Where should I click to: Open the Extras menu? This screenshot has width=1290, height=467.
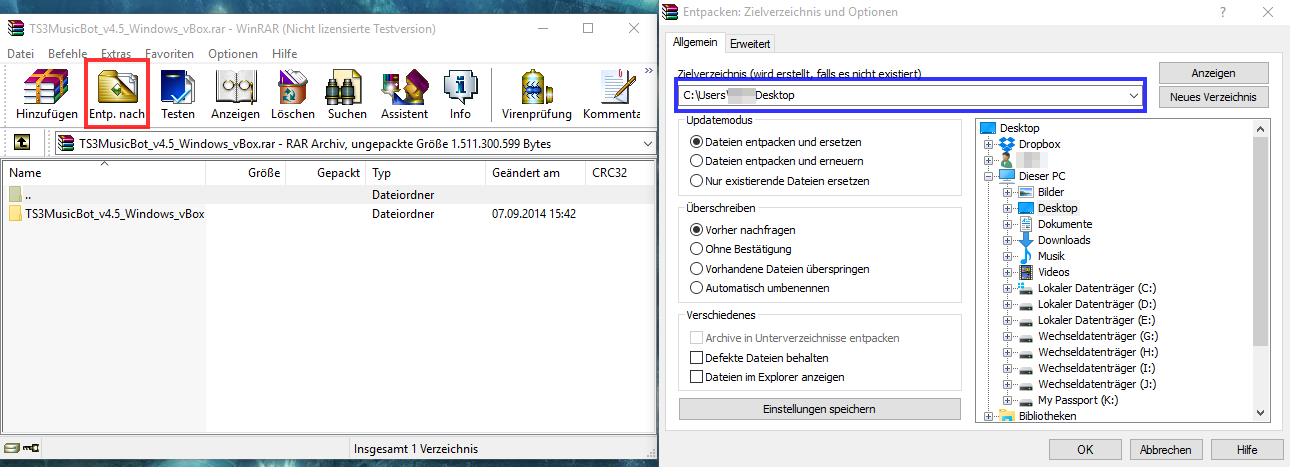(x=116, y=53)
